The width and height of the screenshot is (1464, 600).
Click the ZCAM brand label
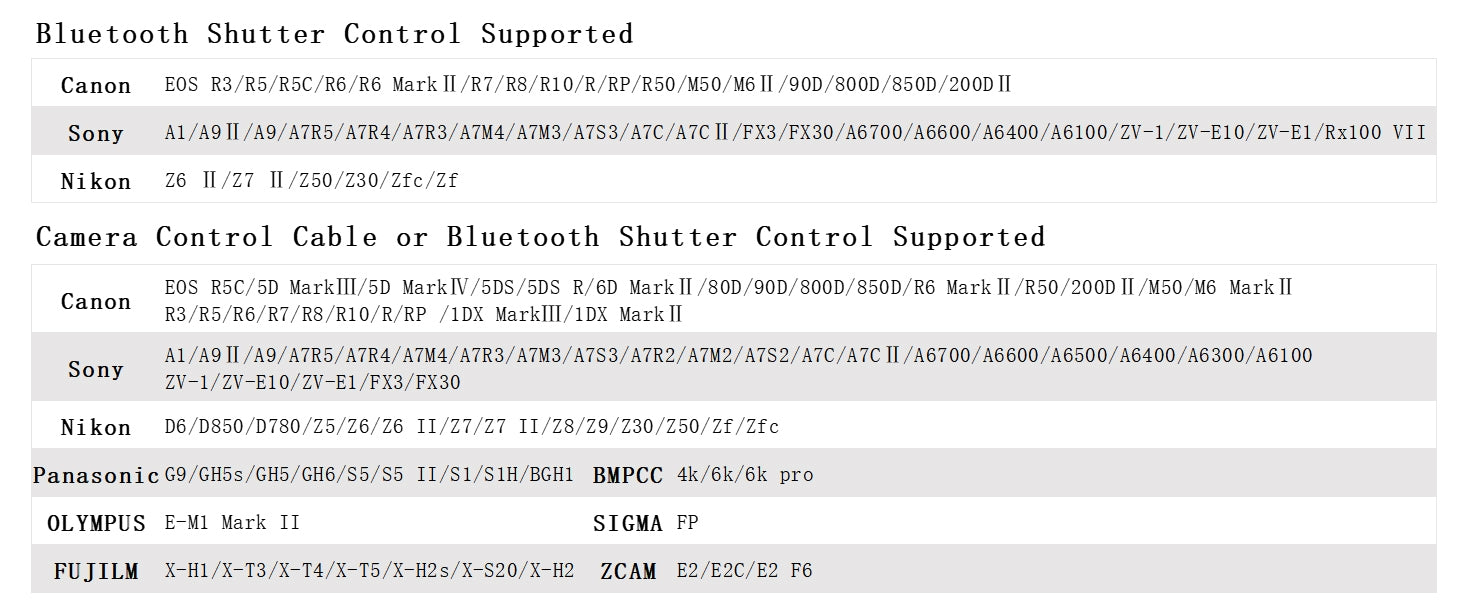point(628,572)
